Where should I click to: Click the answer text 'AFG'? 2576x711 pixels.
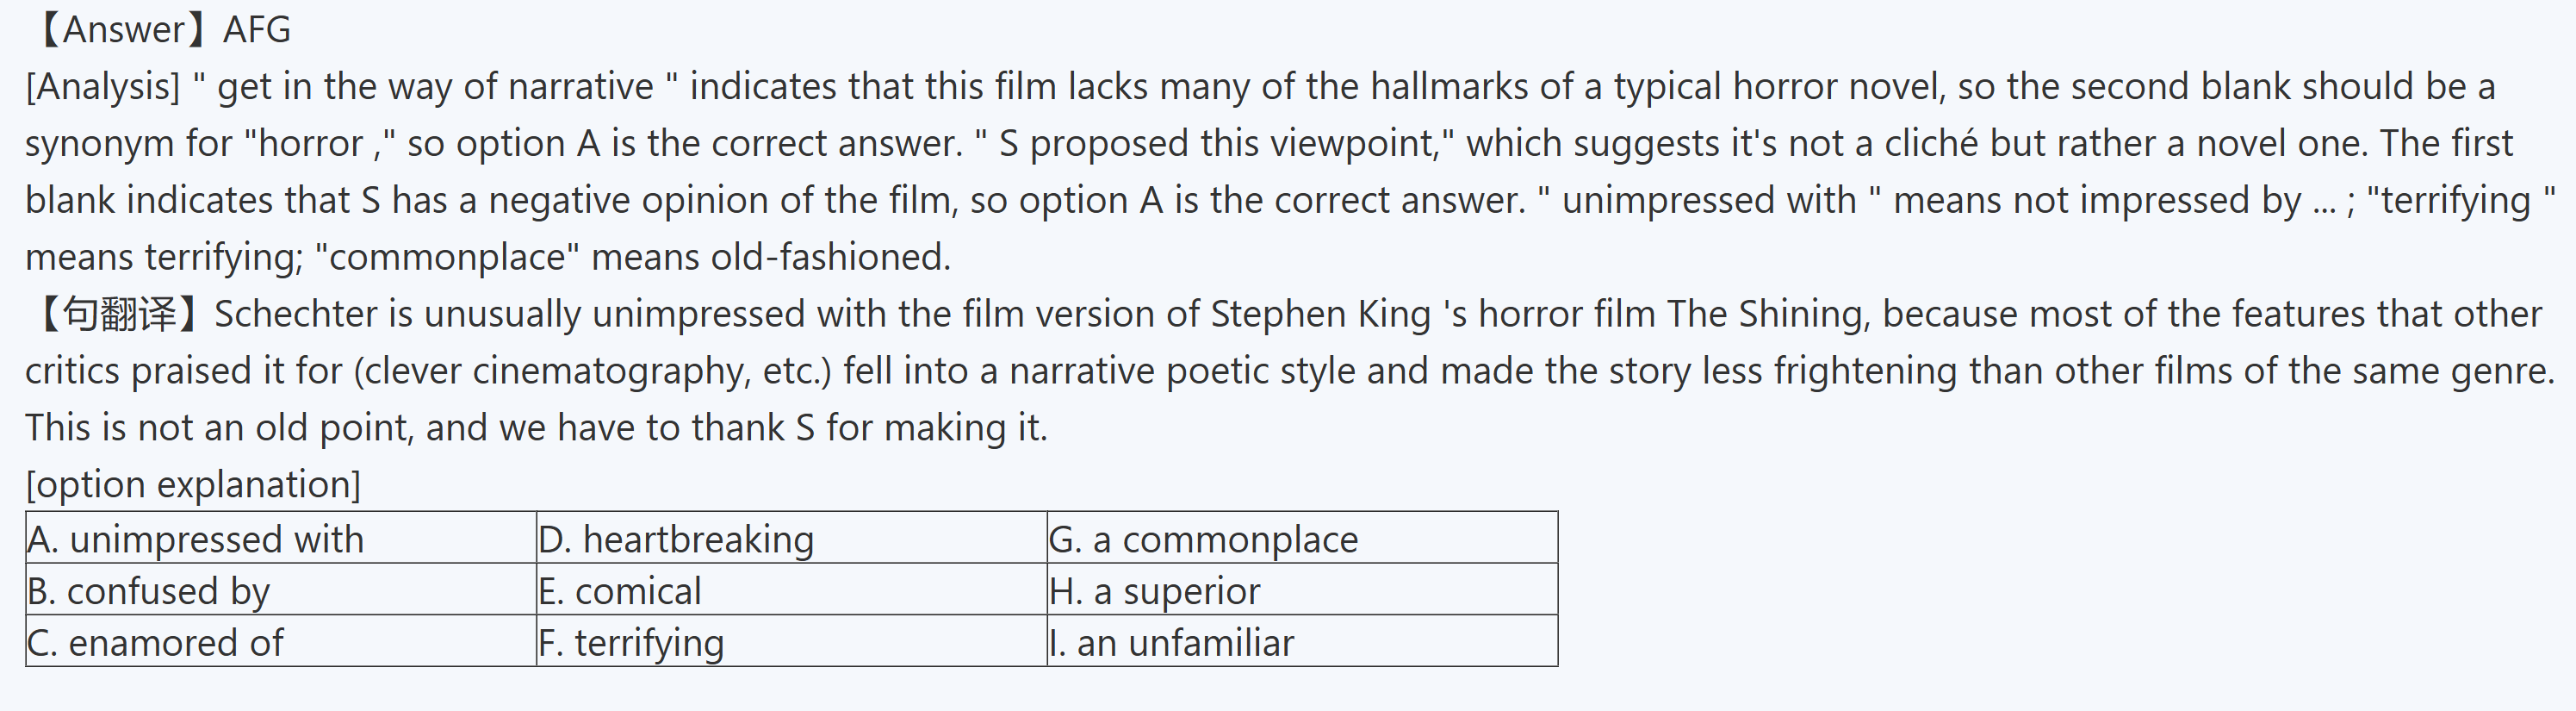pyautogui.click(x=257, y=30)
